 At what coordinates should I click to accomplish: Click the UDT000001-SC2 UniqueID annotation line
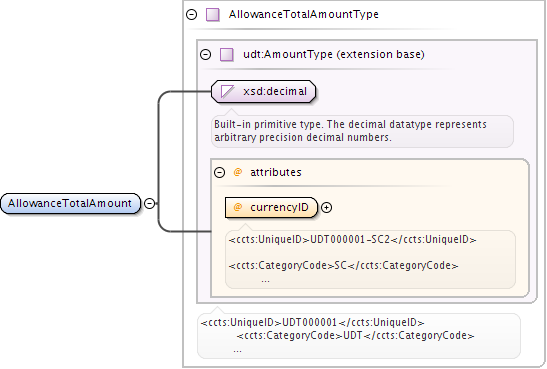click(x=352, y=240)
